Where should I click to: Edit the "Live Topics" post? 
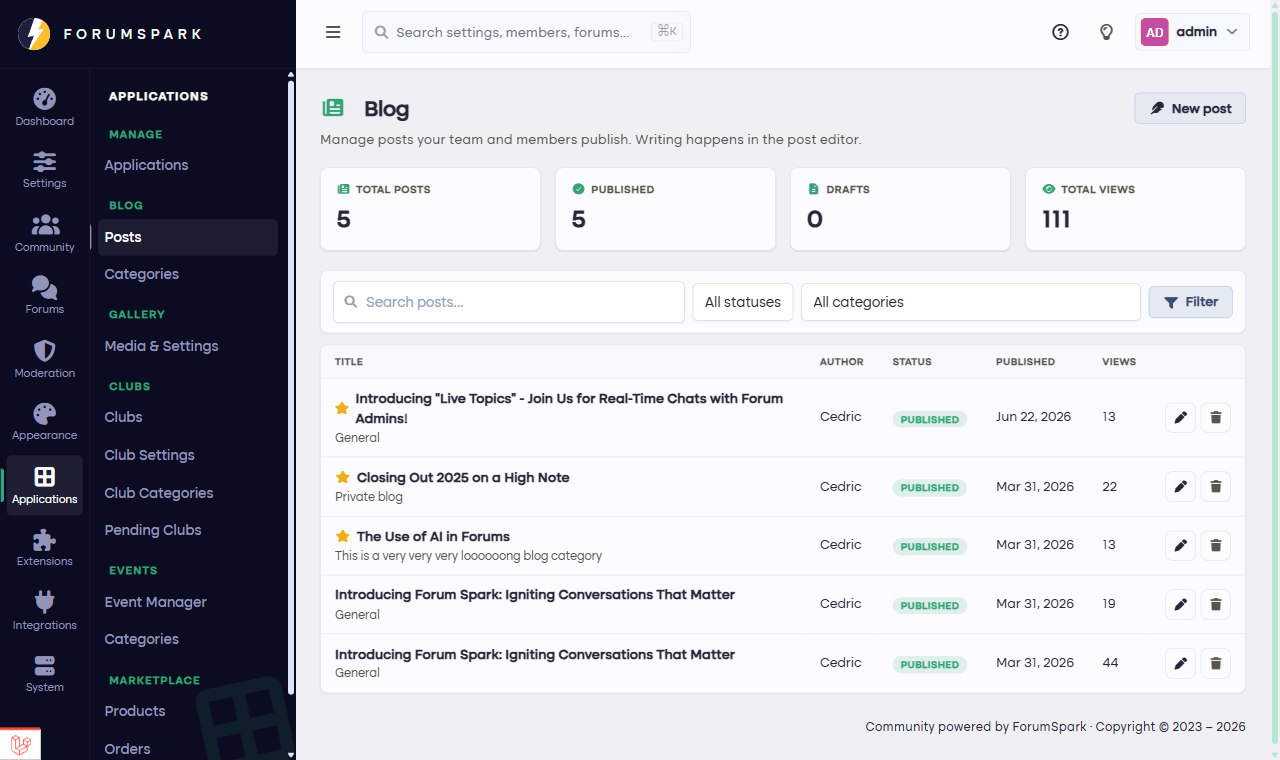[x=1181, y=417]
